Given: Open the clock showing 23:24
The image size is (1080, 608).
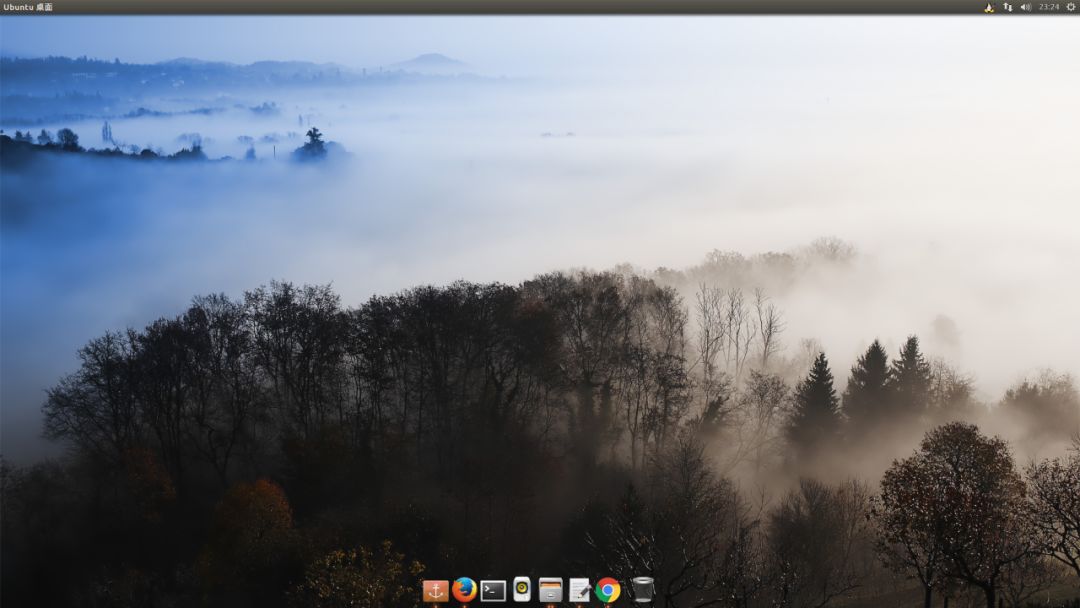Looking at the screenshot, I should pos(1049,7).
